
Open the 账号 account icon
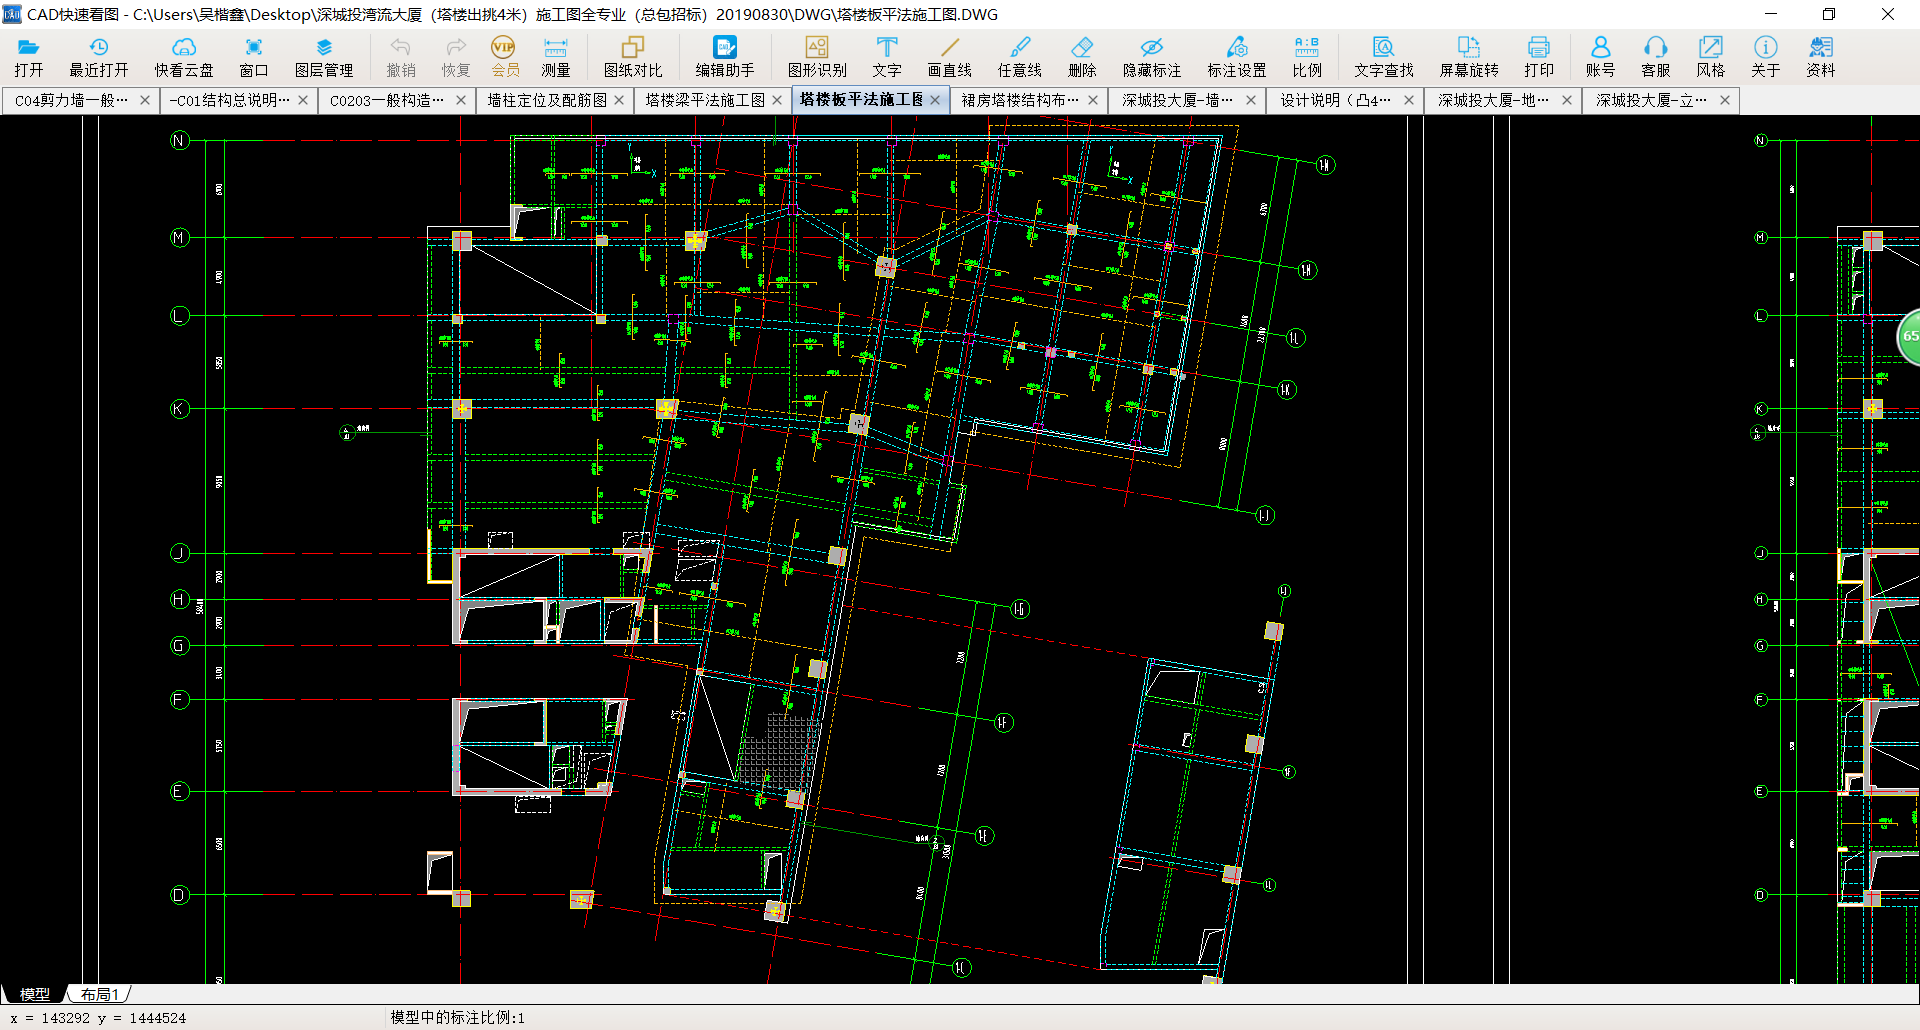point(1600,57)
